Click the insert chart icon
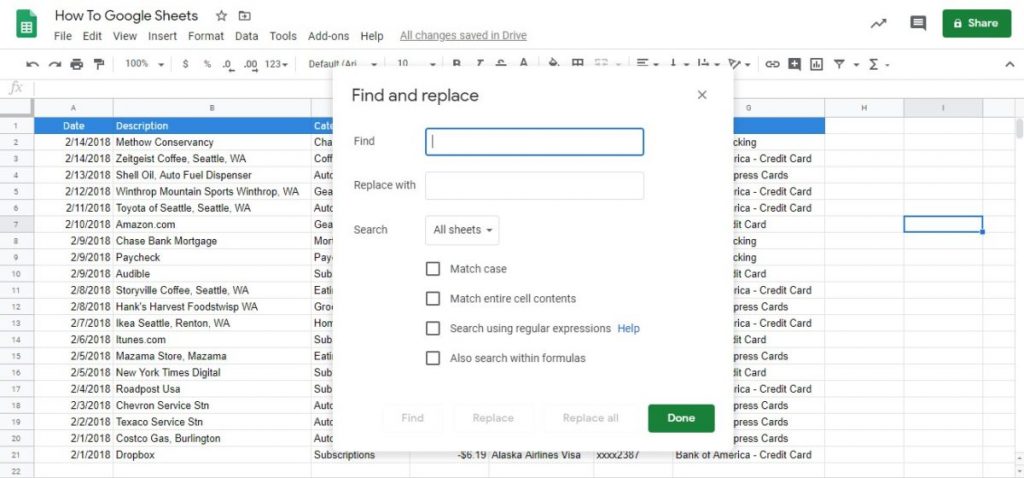 pyautogui.click(x=816, y=64)
